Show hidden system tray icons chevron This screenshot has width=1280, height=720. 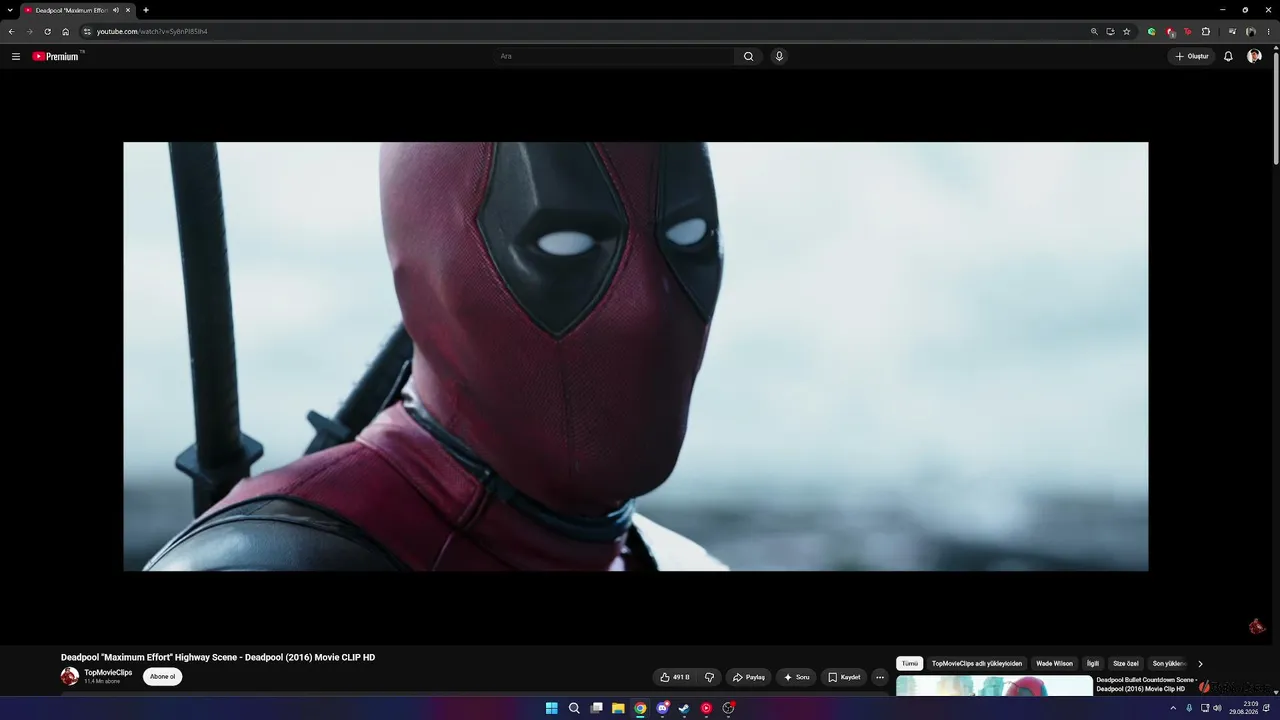tap(1173, 708)
